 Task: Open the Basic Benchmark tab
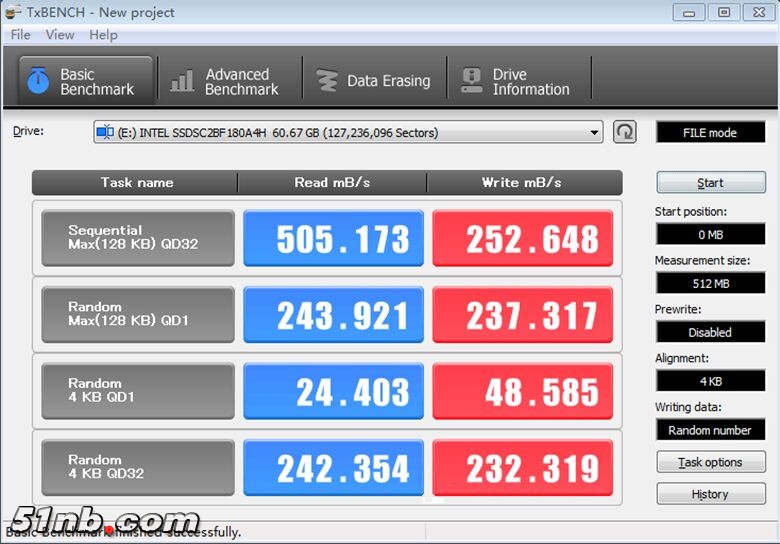[86, 81]
